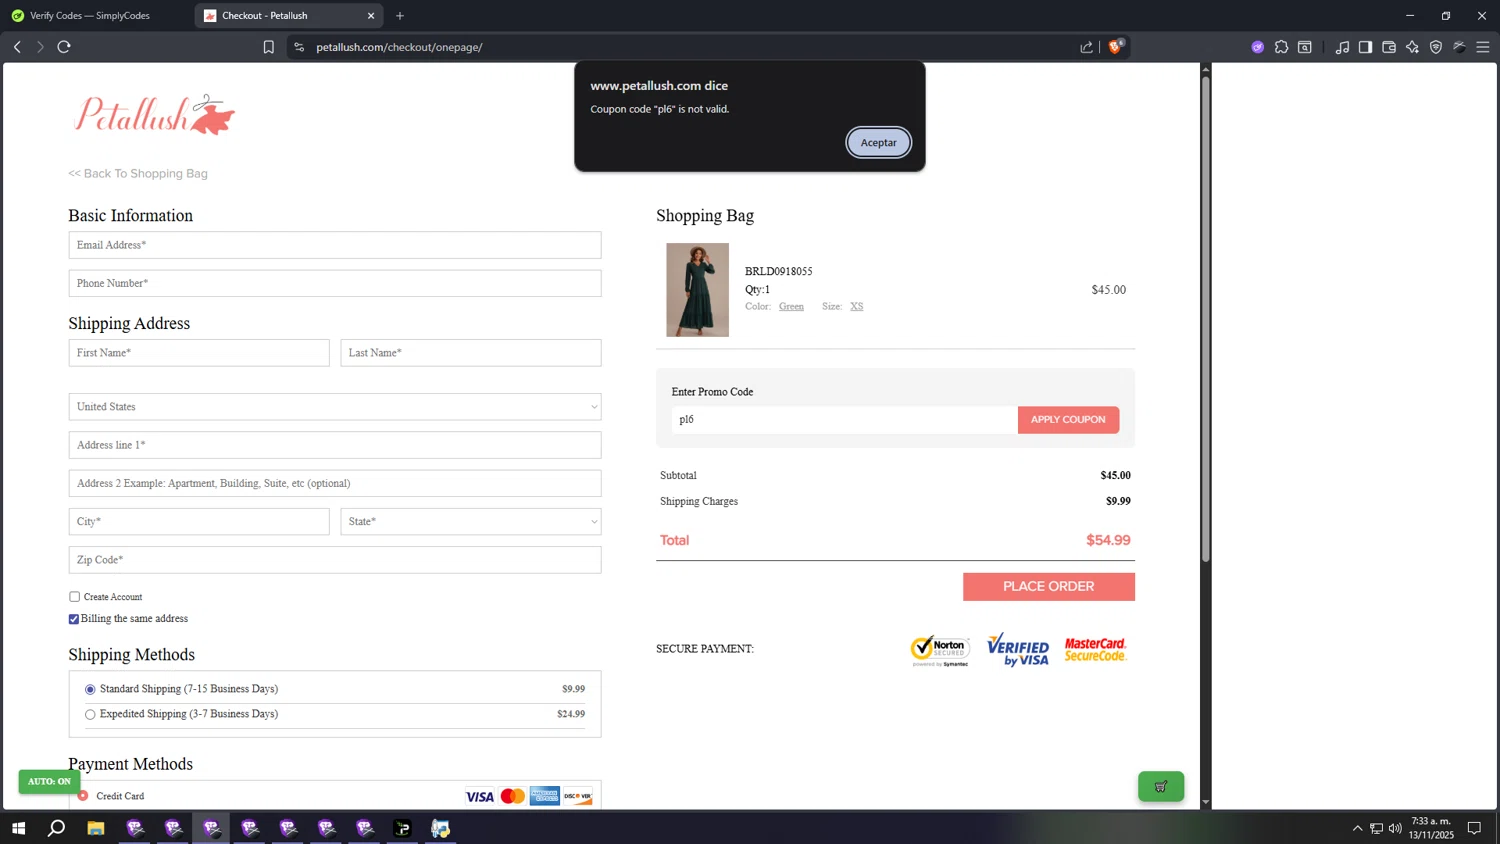Viewport: 1500px width, 844px height.
Task: Open the extensions puzzle icon
Action: [1281, 47]
